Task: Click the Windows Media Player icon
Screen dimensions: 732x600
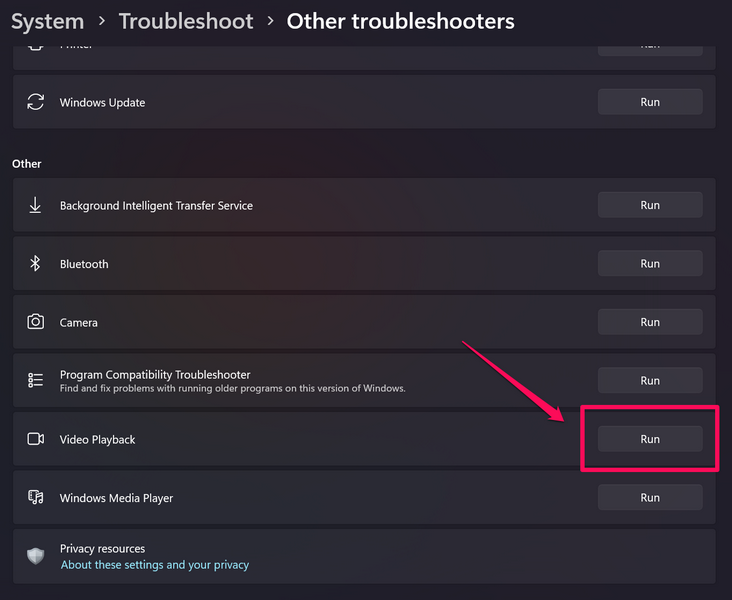Action: 36,497
